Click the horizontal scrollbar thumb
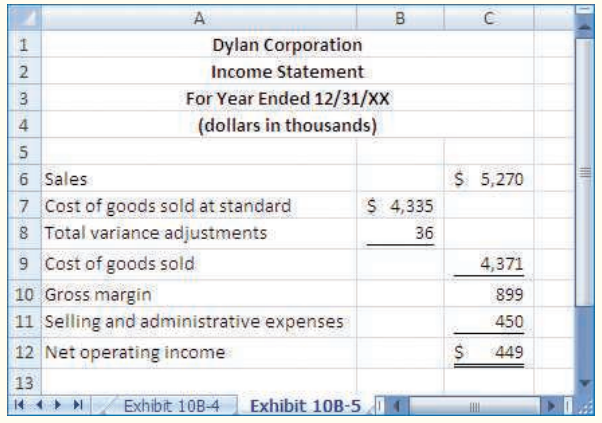The width and height of the screenshot is (602, 423). (474, 405)
